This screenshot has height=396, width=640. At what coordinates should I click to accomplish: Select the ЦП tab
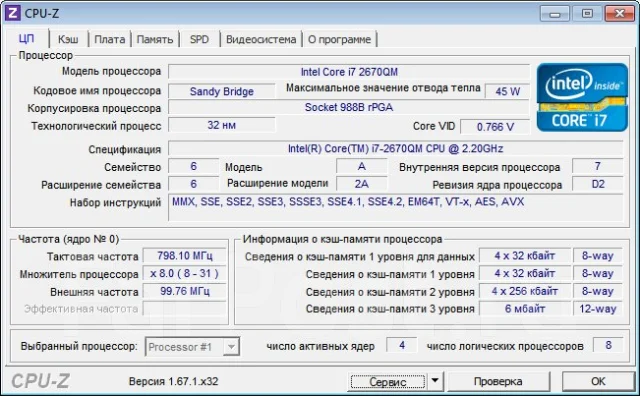coord(27,38)
